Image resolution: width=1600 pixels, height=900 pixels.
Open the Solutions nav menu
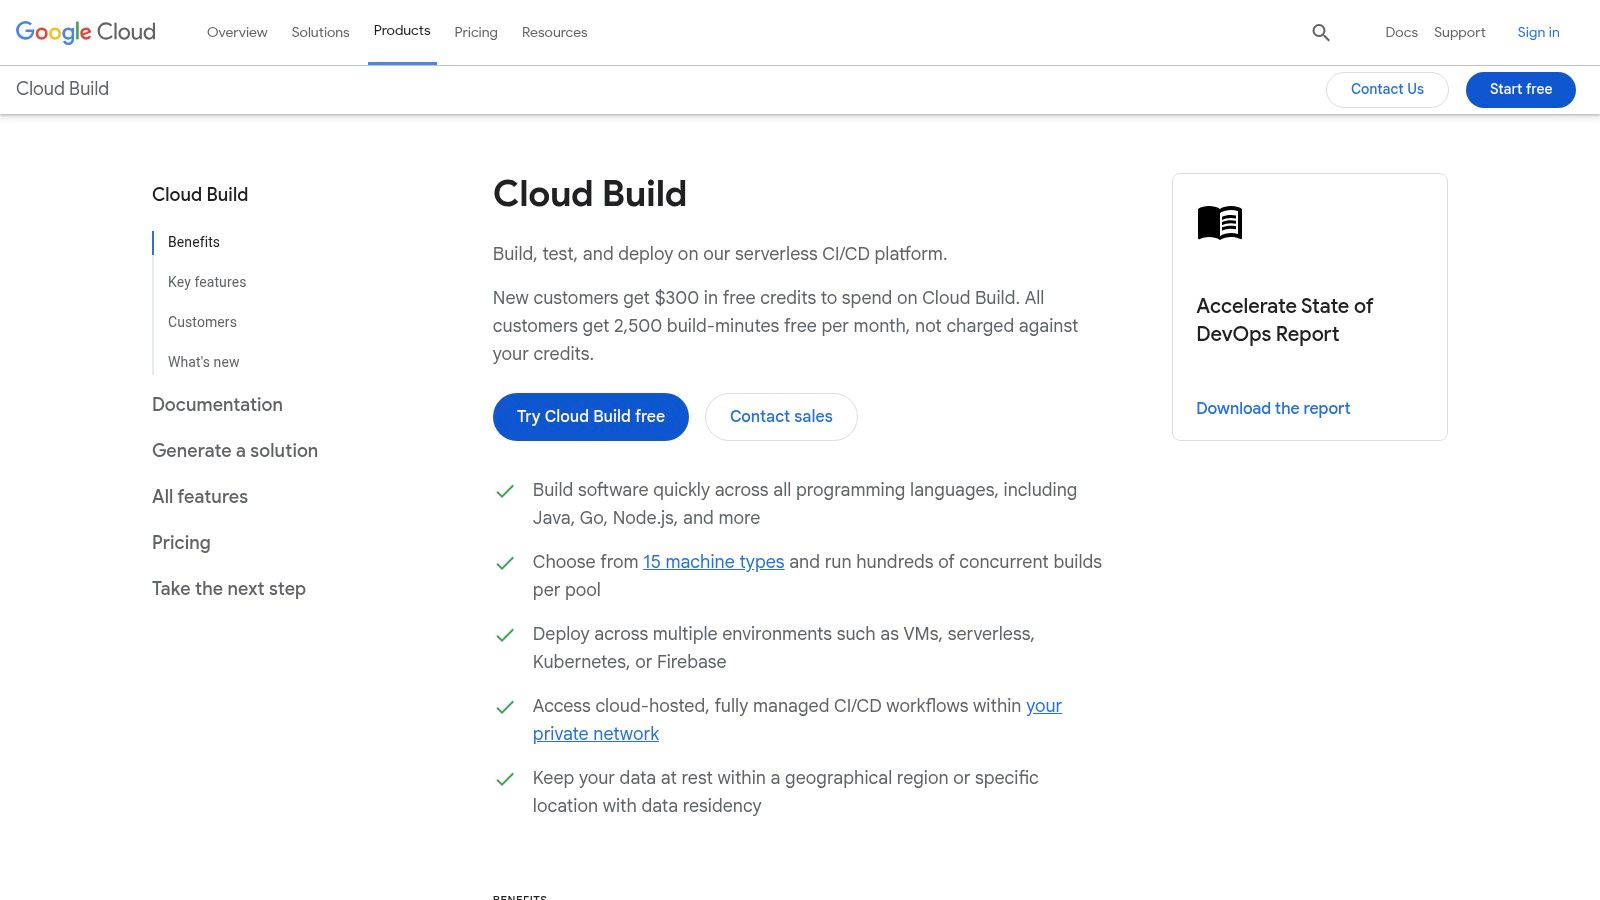[320, 32]
